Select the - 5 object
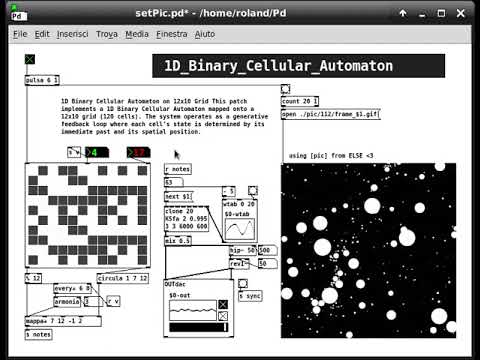This screenshot has height=360, width=480. (x=229, y=191)
